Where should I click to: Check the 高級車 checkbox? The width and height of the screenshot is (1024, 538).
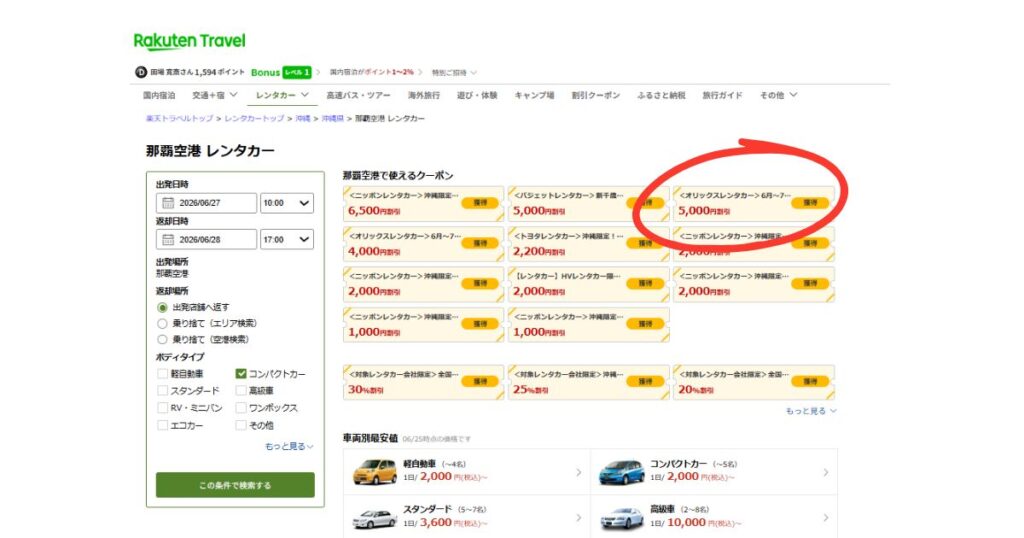tap(241, 391)
